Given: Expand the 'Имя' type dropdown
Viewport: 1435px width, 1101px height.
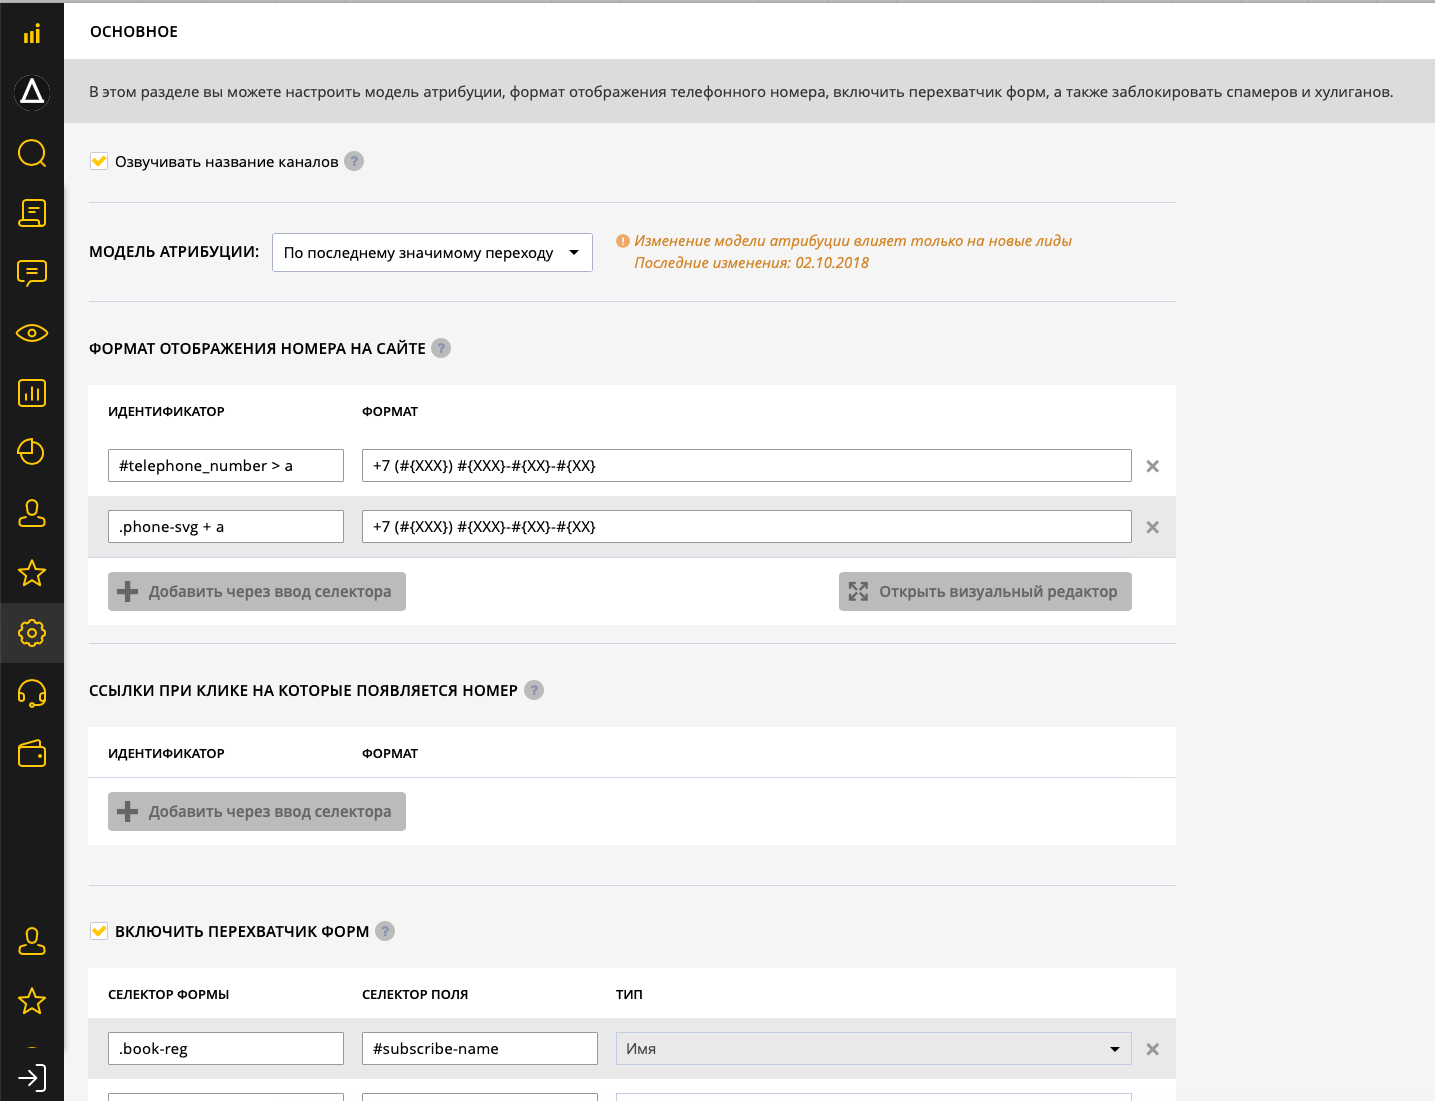Looking at the screenshot, I should (873, 1049).
